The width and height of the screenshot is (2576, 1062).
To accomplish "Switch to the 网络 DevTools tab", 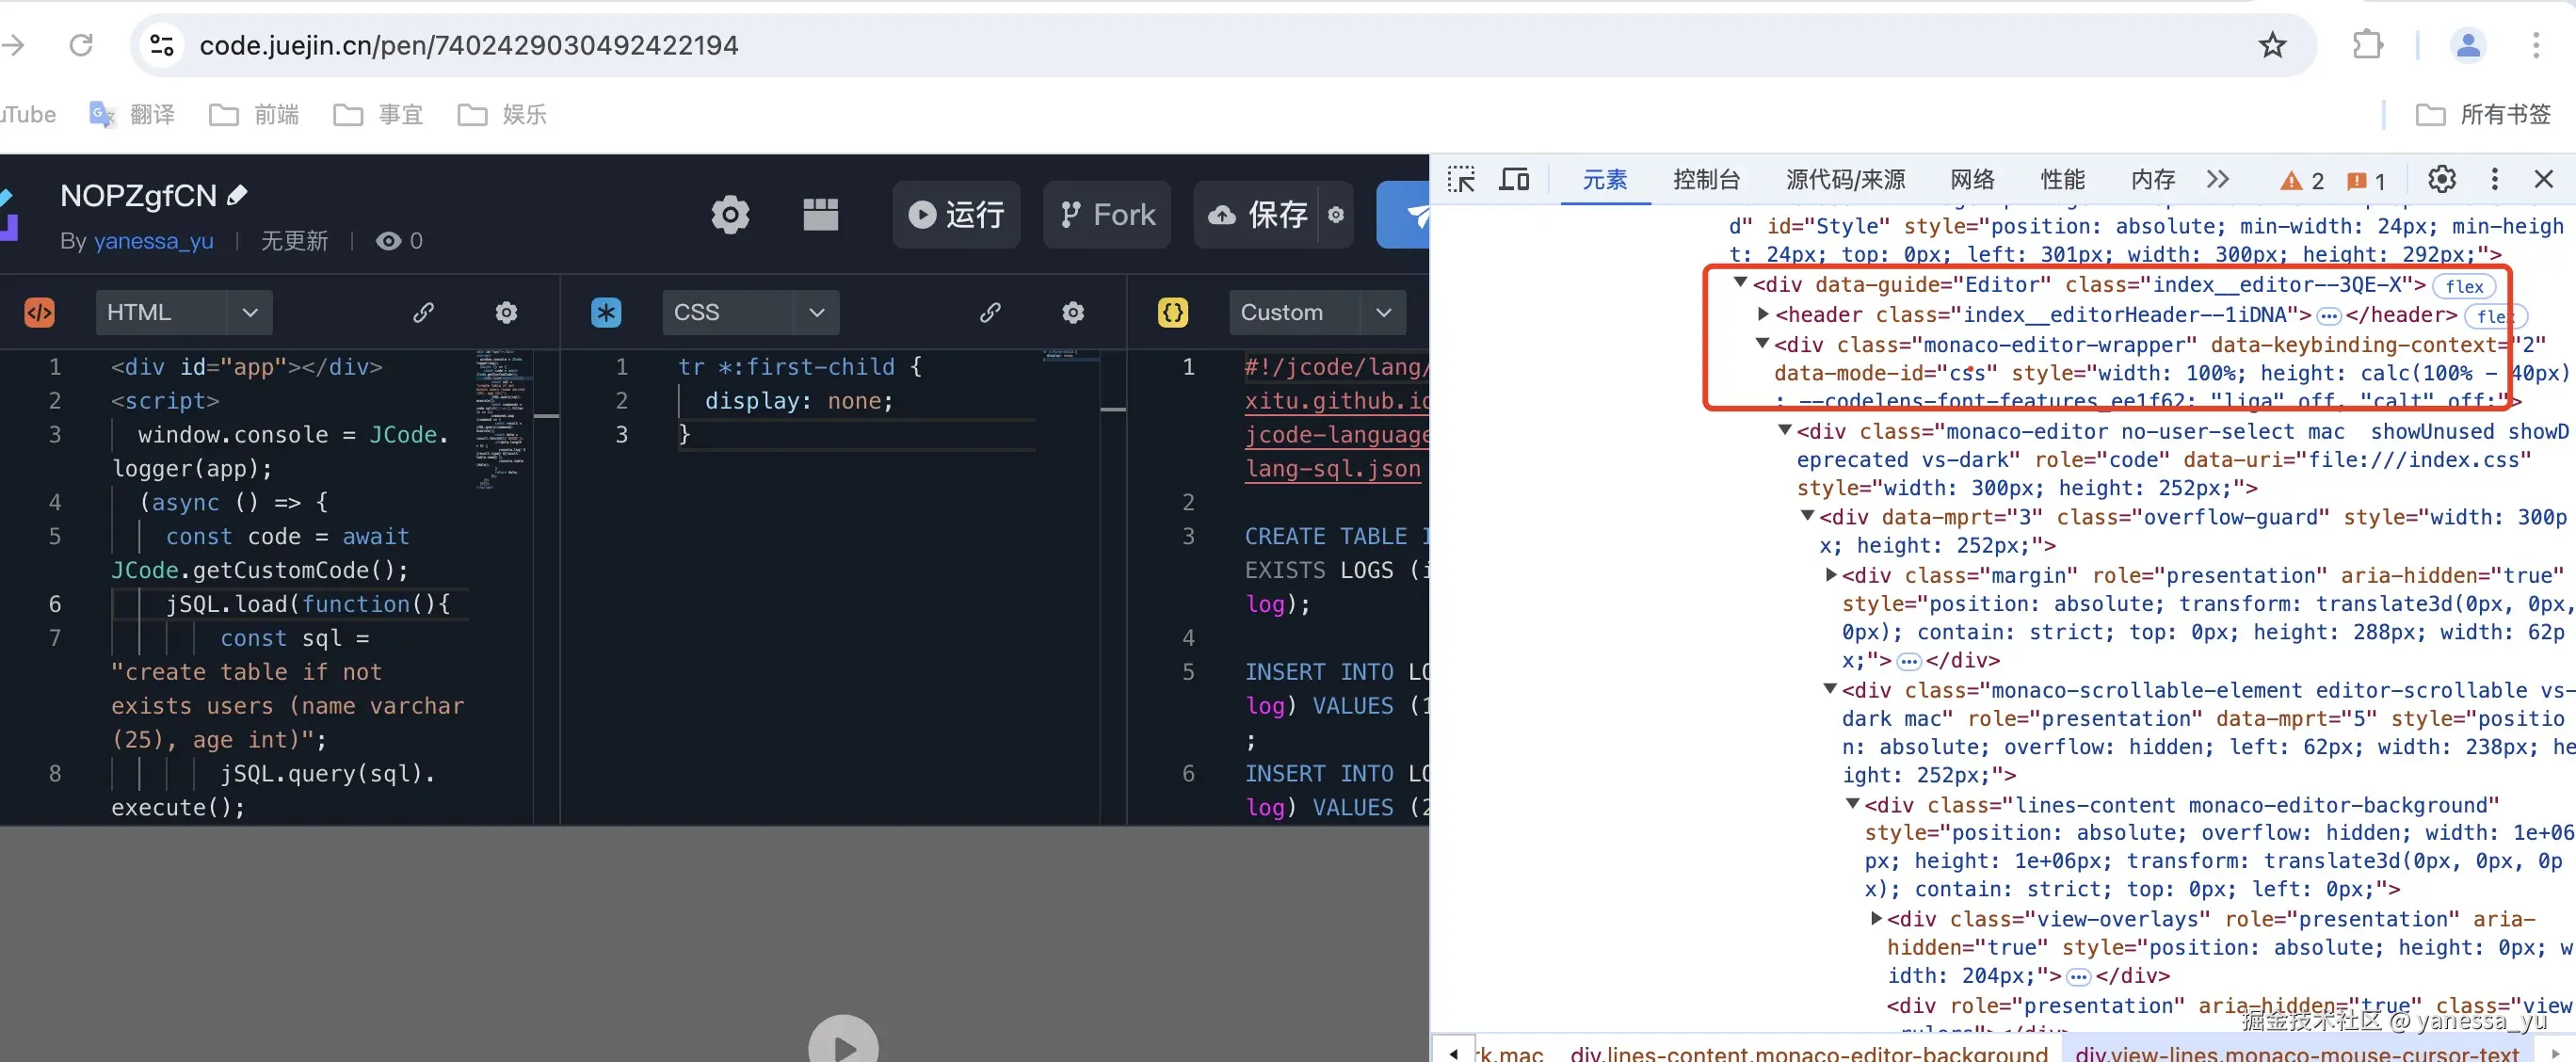I will [x=1972, y=180].
